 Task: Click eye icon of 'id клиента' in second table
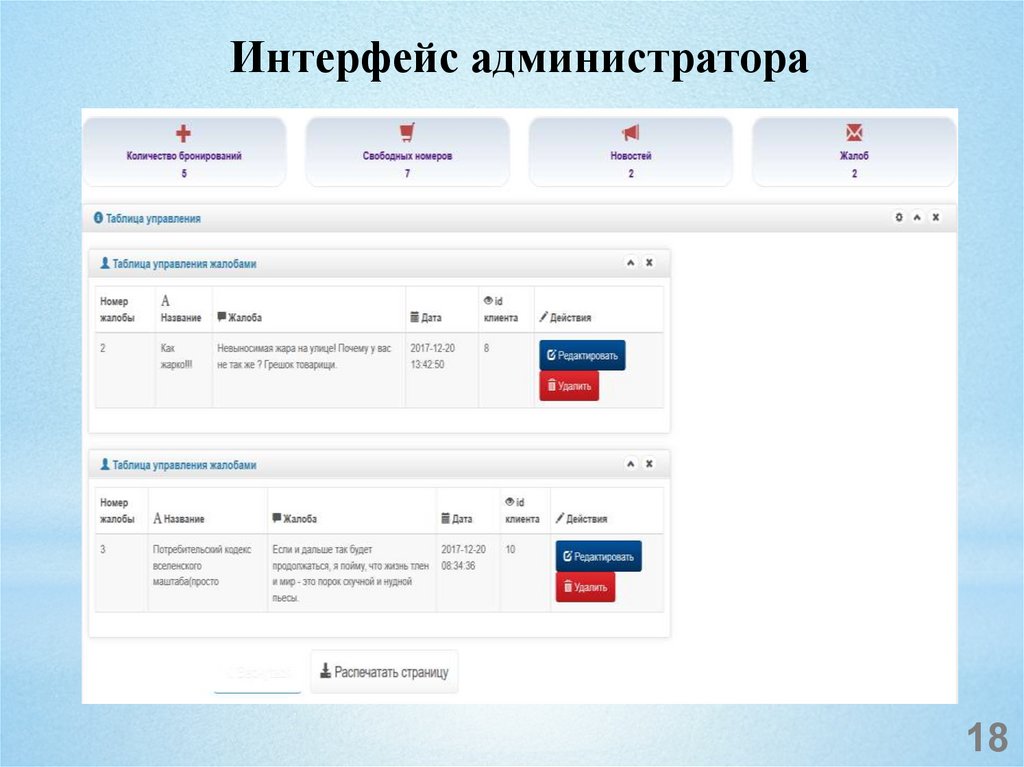tap(509, 502)
